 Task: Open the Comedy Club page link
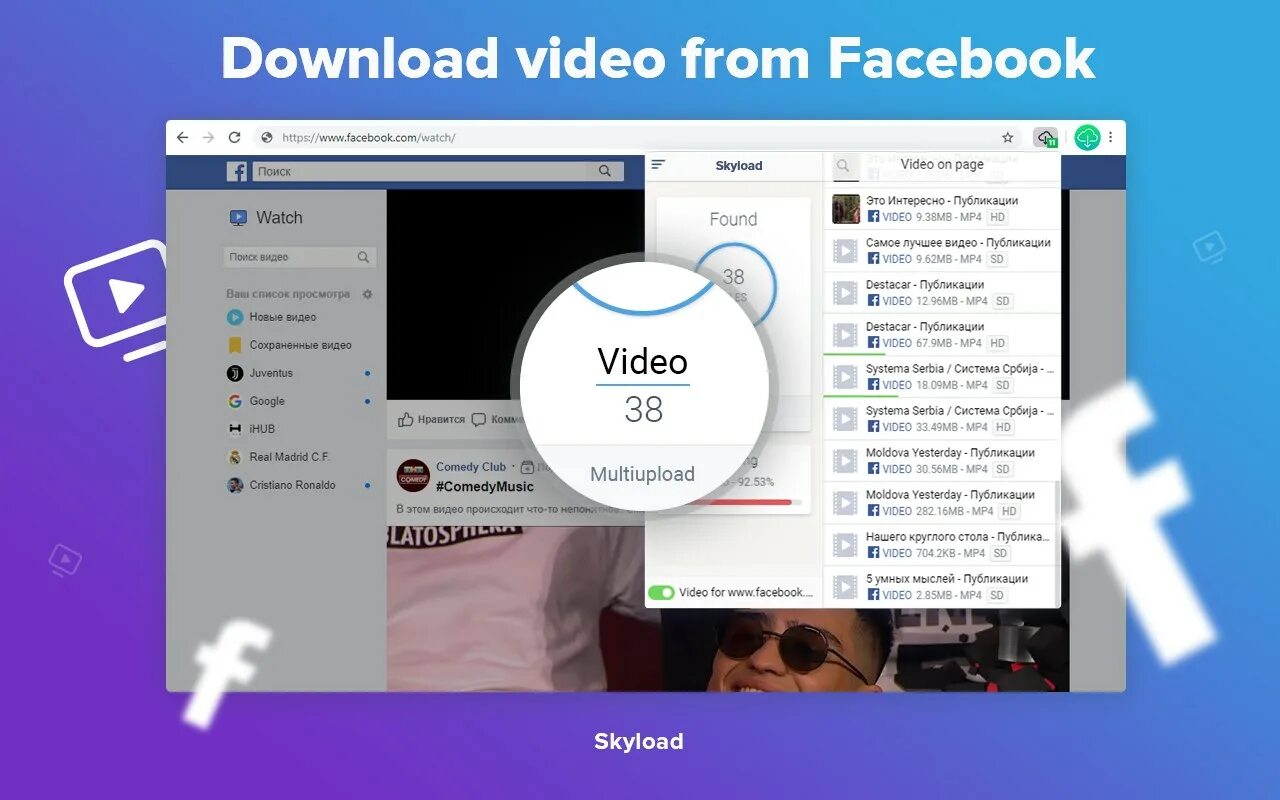click(x=471, y=467)
